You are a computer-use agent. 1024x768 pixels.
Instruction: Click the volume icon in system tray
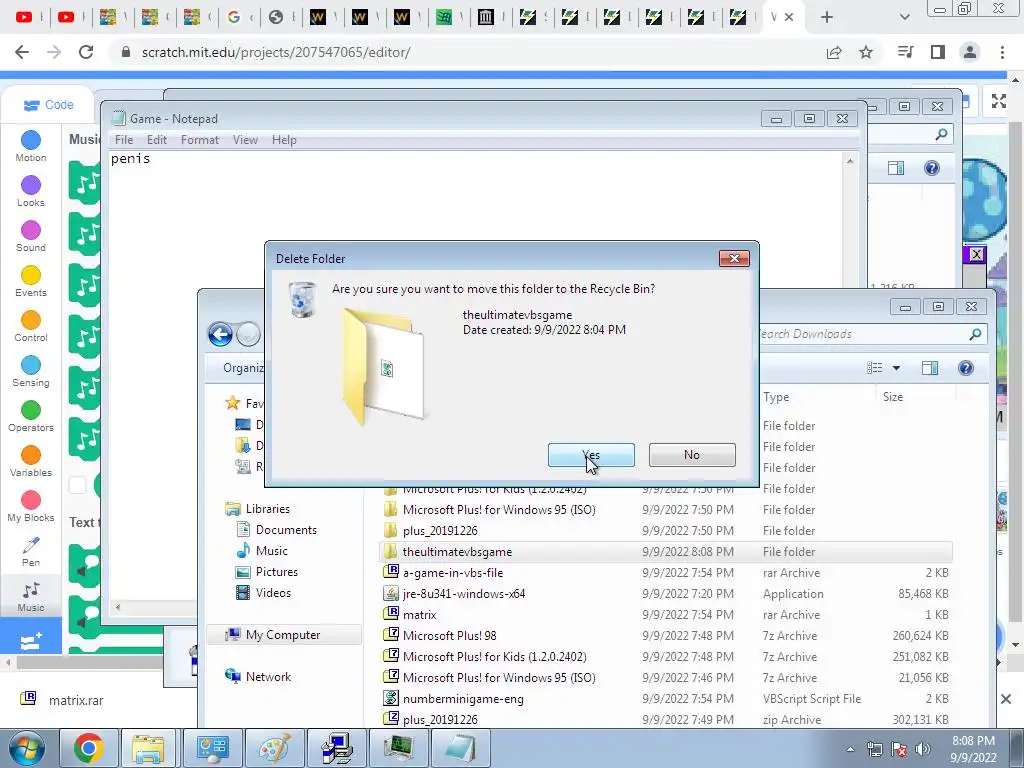click(922, 749)
